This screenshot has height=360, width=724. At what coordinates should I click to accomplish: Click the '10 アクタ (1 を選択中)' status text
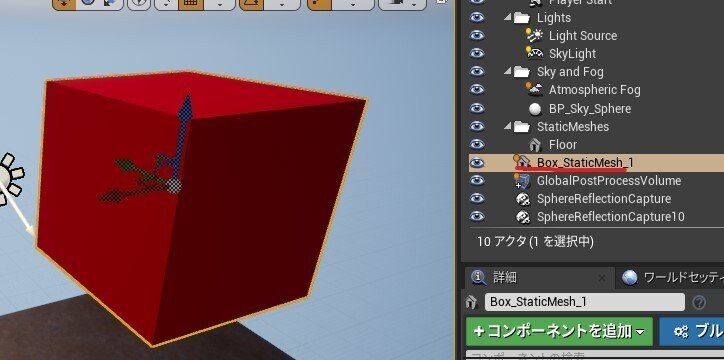(x=535, y=241)
